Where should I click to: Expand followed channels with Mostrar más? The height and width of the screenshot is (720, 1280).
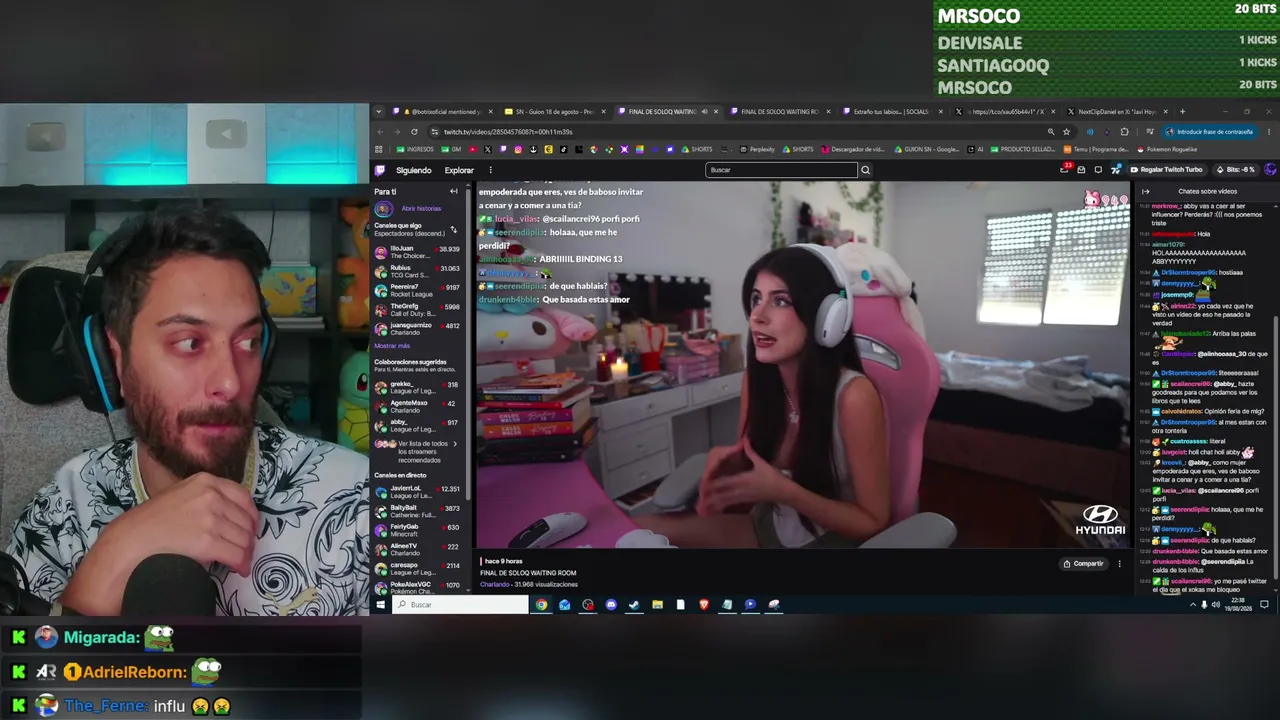pyautogui.click(x=392, y=346)
